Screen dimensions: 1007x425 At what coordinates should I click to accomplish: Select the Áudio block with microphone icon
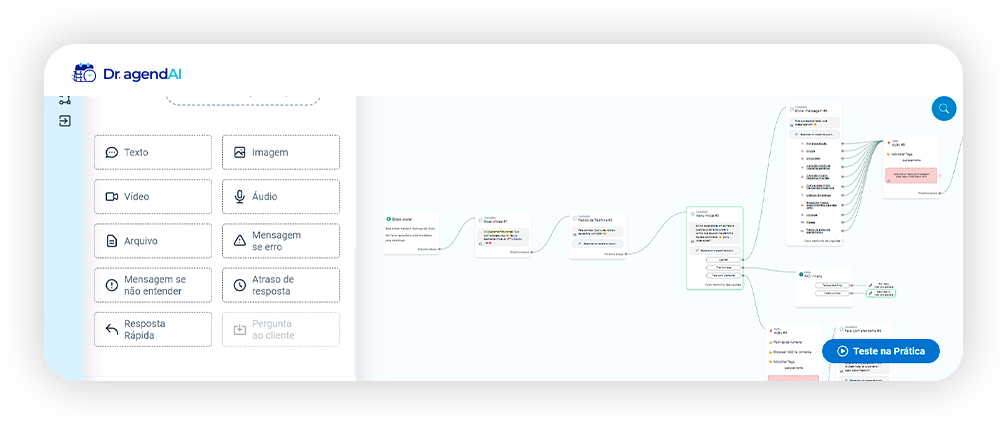coord(280,197)
